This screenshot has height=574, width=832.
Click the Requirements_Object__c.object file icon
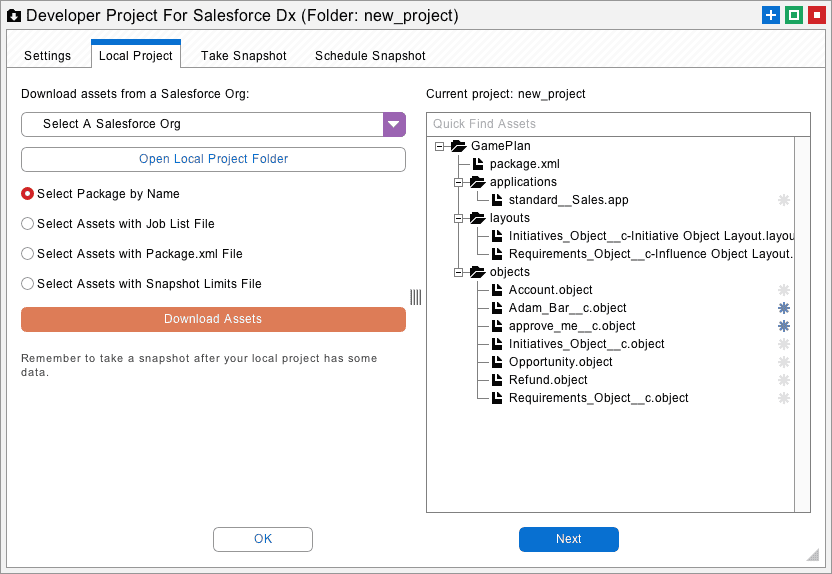click(x=497, y=398)
